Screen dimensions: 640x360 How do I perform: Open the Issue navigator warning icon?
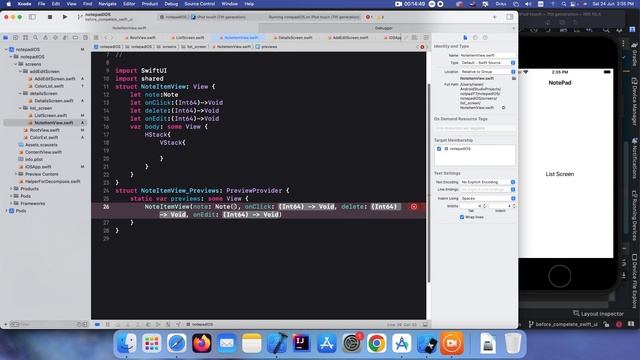point(45,38)
